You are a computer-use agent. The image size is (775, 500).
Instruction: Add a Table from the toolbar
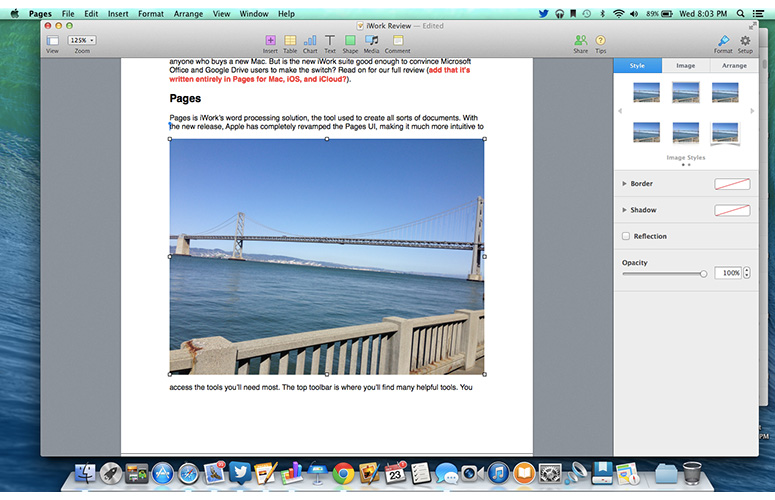[290, 40]
